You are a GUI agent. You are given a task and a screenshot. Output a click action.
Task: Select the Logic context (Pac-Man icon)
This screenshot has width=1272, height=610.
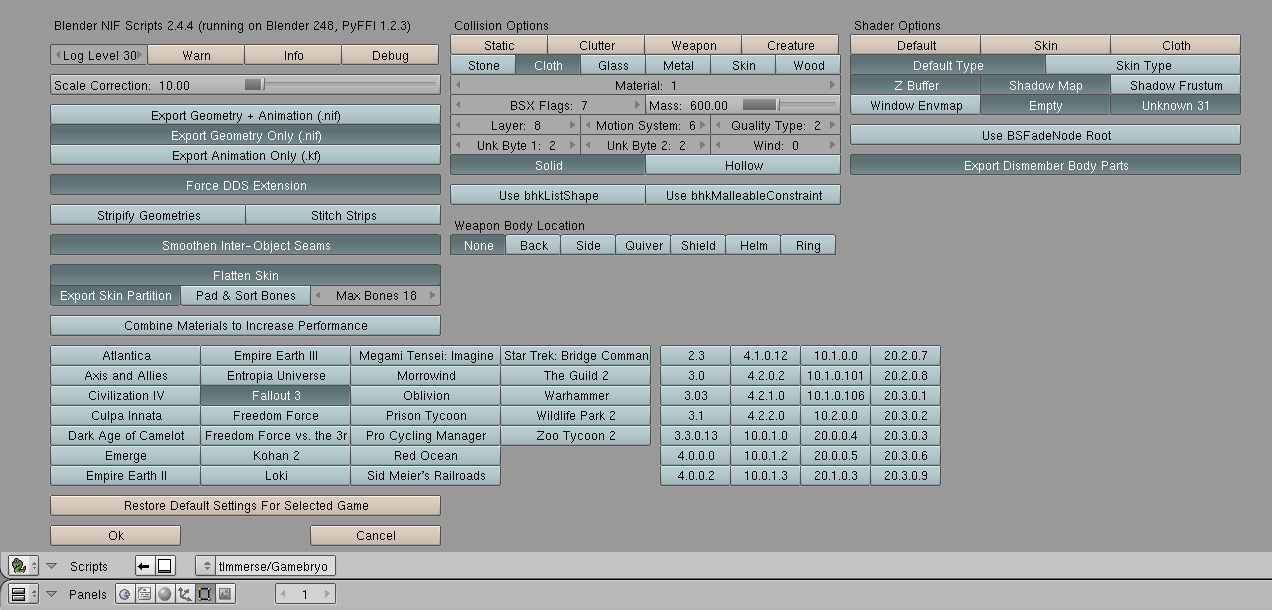(125, 594)
